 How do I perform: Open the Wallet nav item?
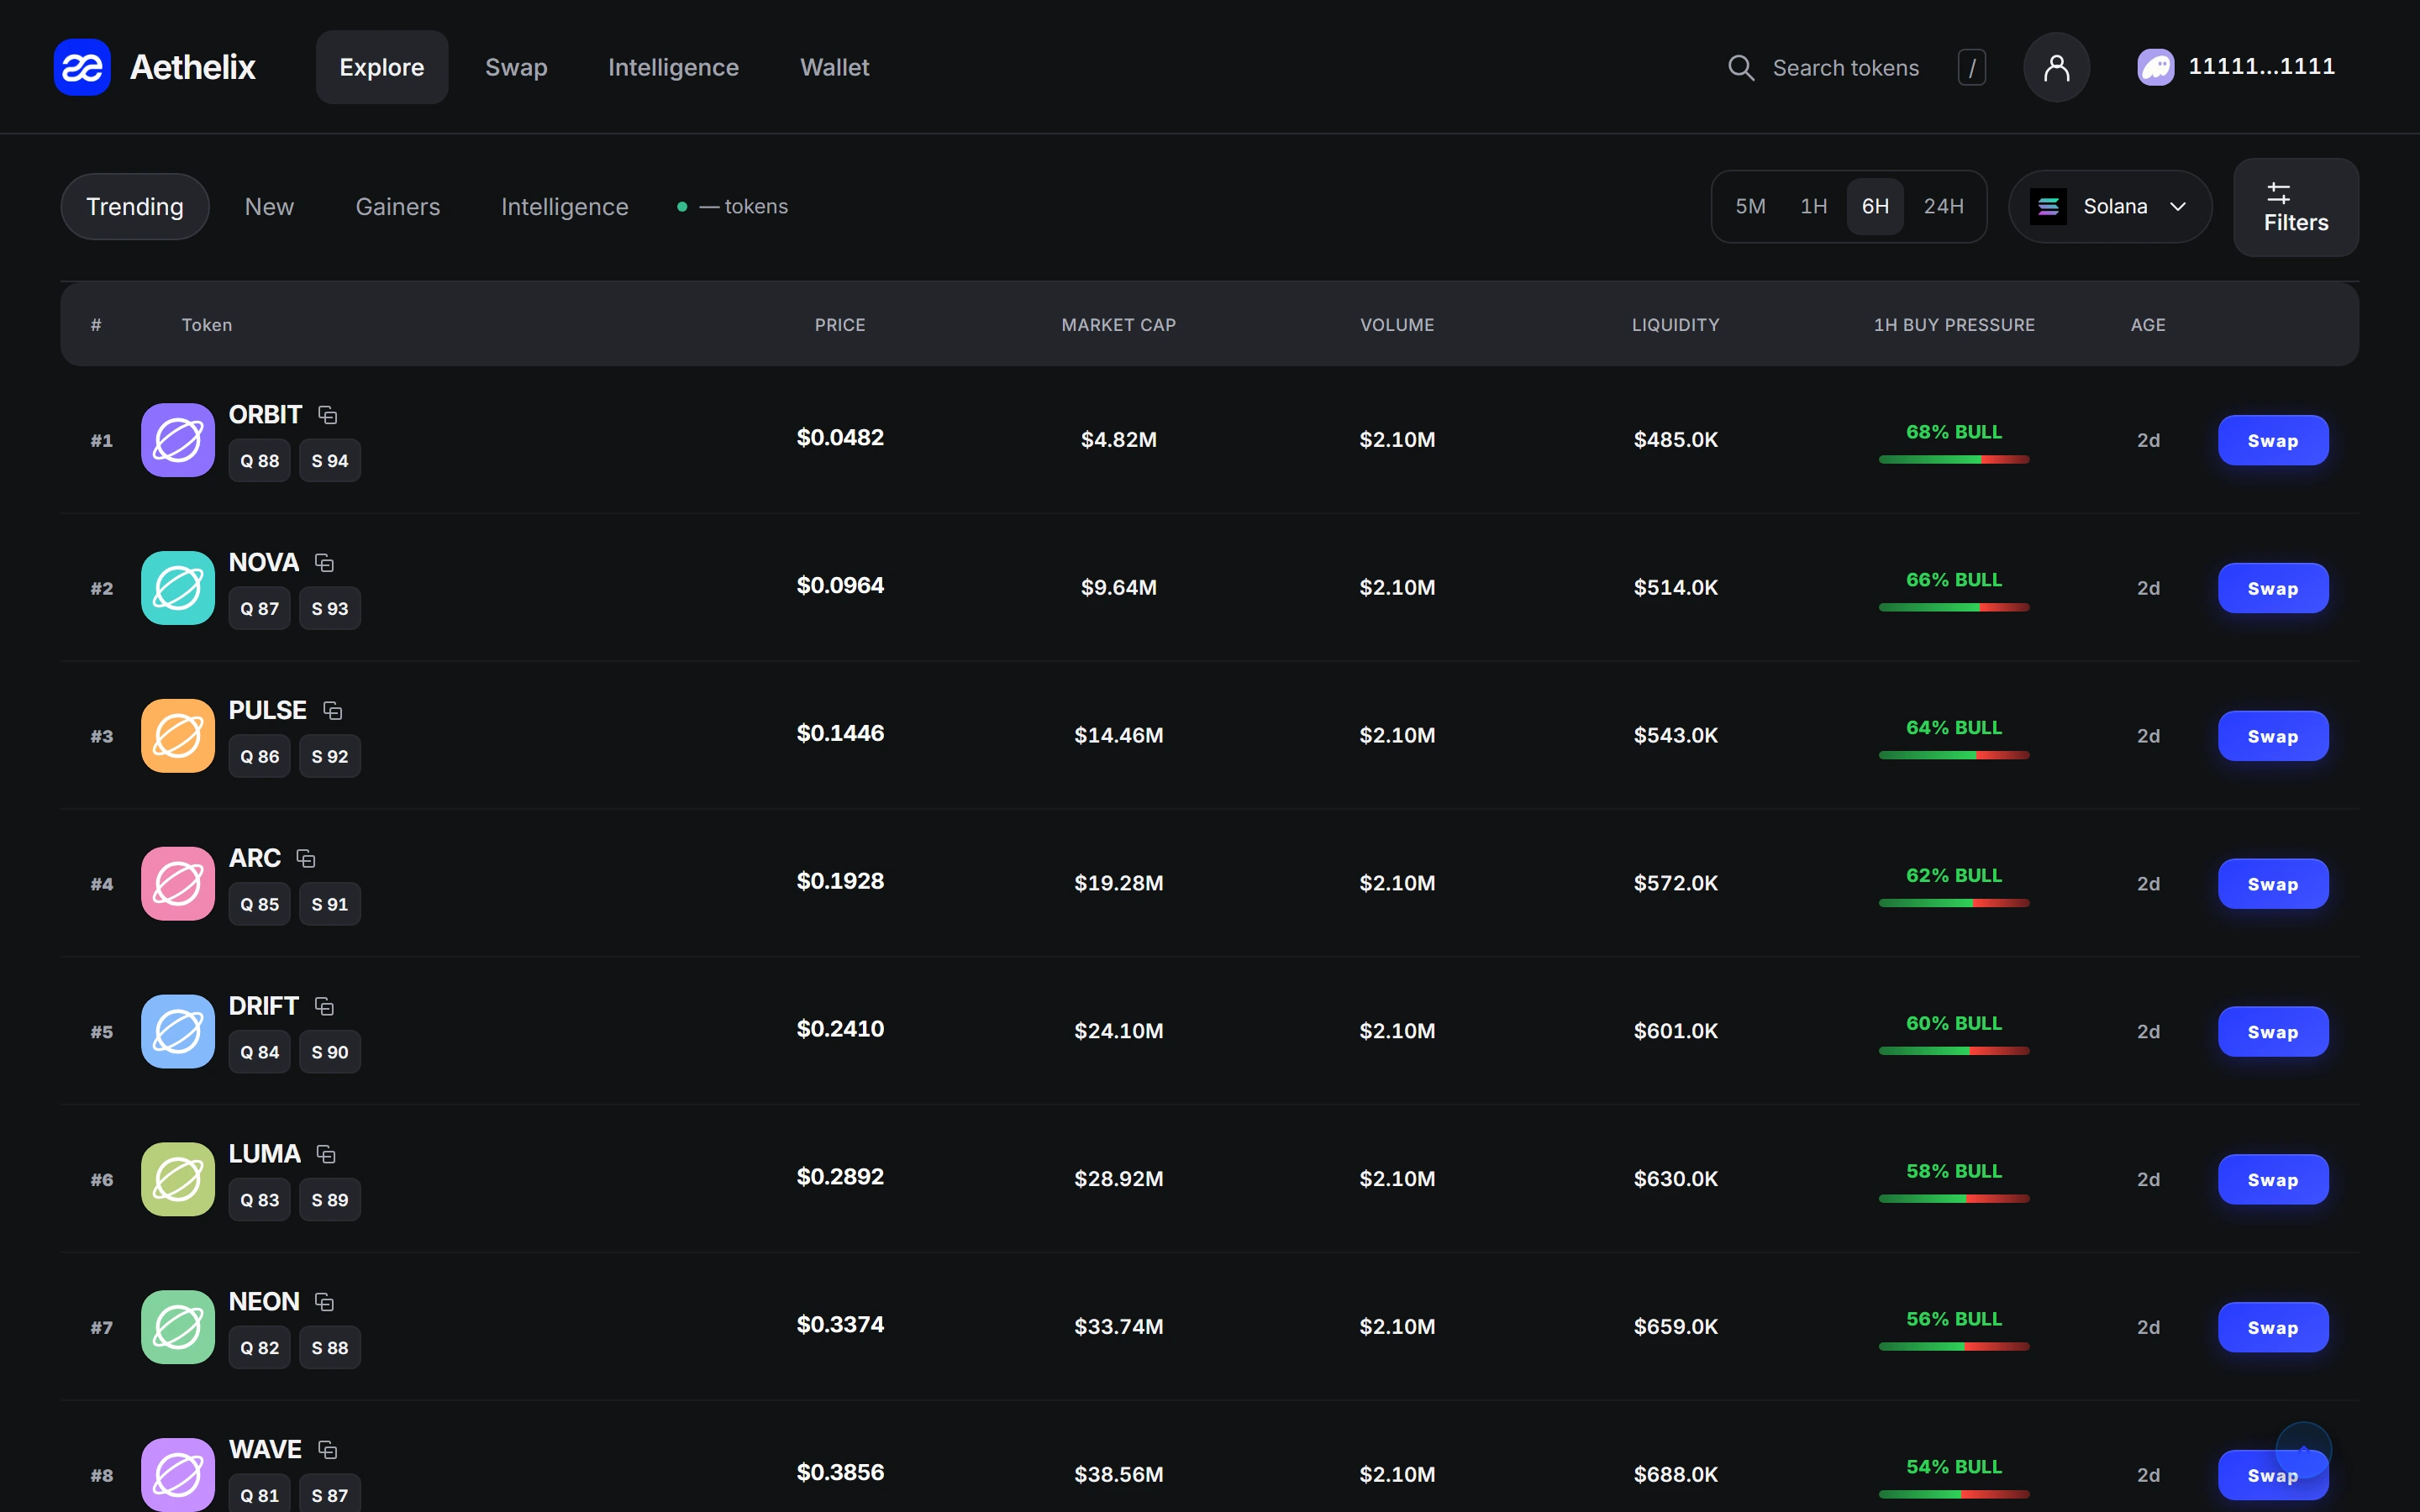834,67
